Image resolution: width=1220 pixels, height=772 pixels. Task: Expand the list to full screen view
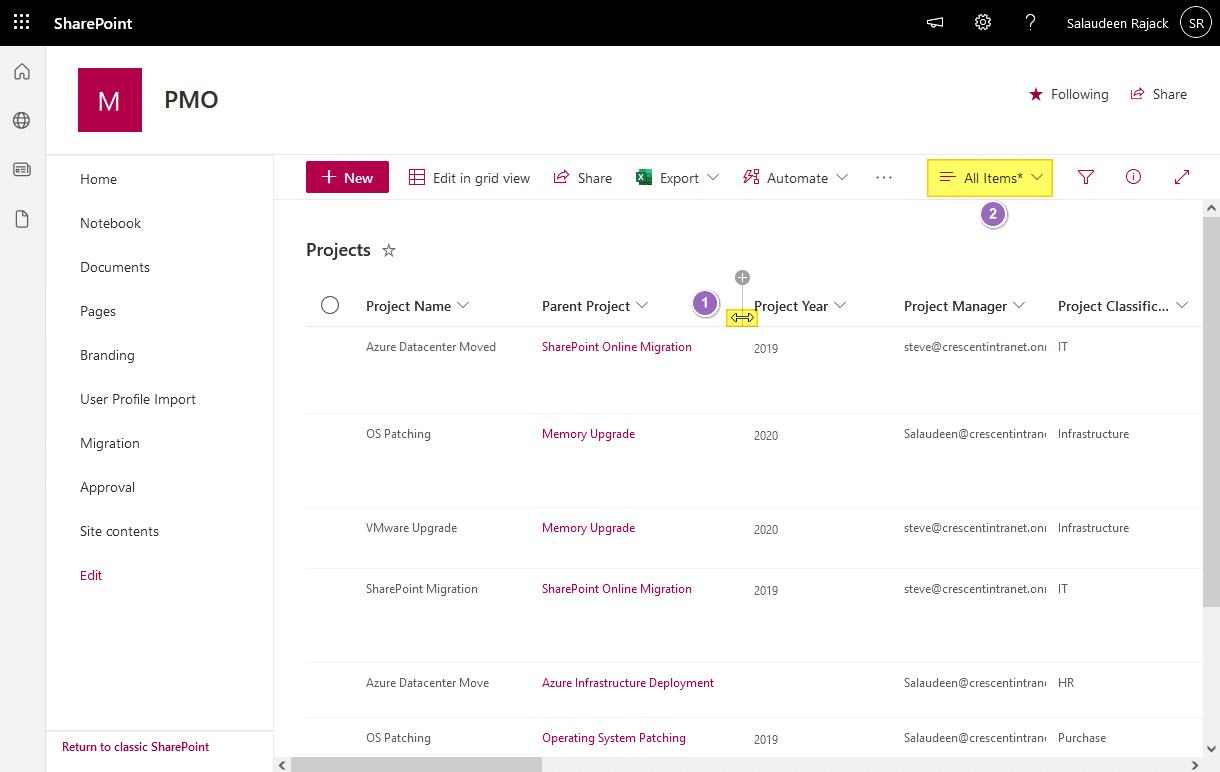coord(1182,177)
